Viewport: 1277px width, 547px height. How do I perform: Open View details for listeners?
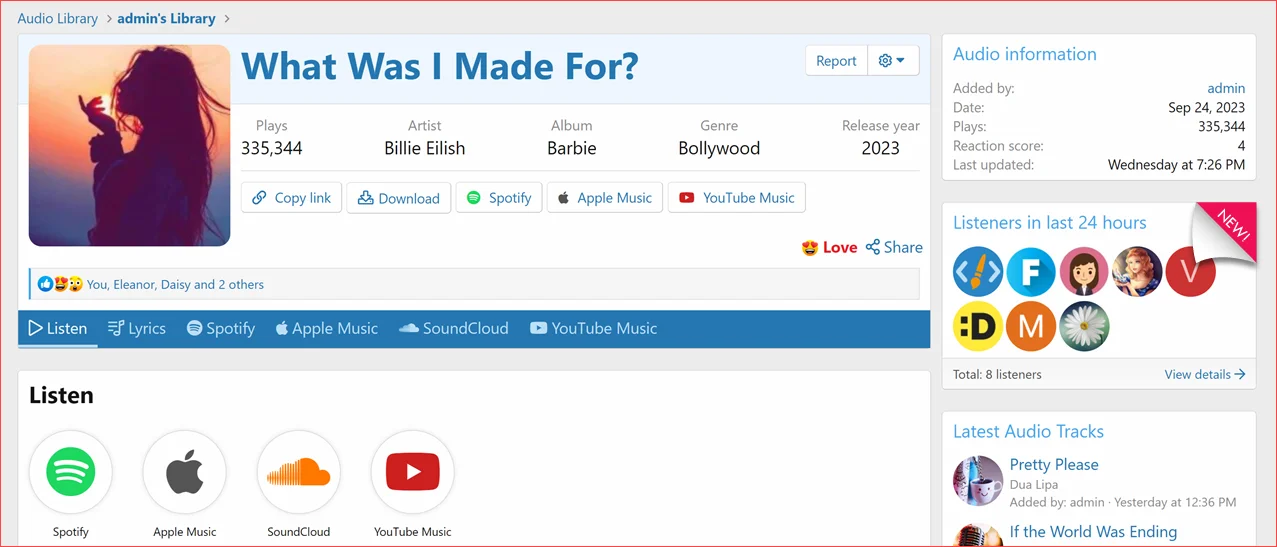click(1204, 374)
